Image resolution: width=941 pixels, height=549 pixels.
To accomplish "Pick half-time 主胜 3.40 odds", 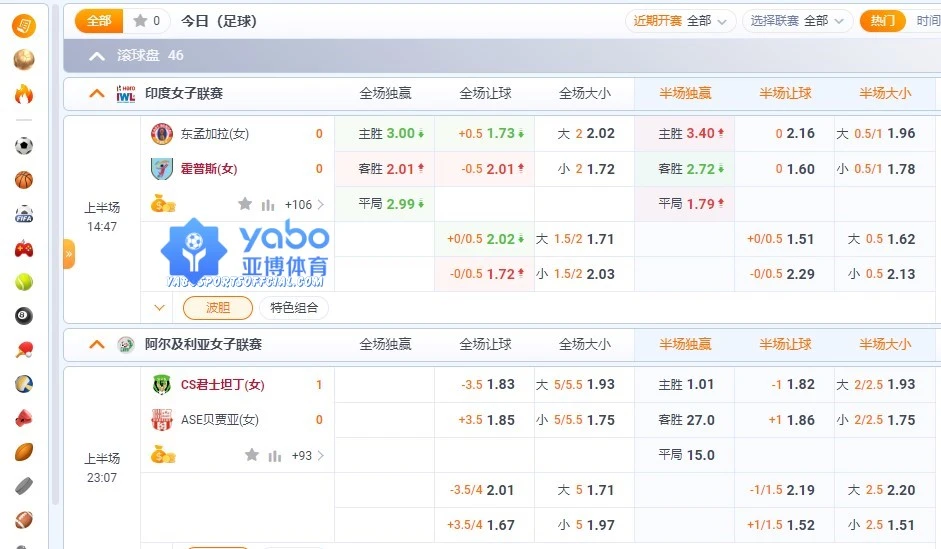I will (685, 134).
